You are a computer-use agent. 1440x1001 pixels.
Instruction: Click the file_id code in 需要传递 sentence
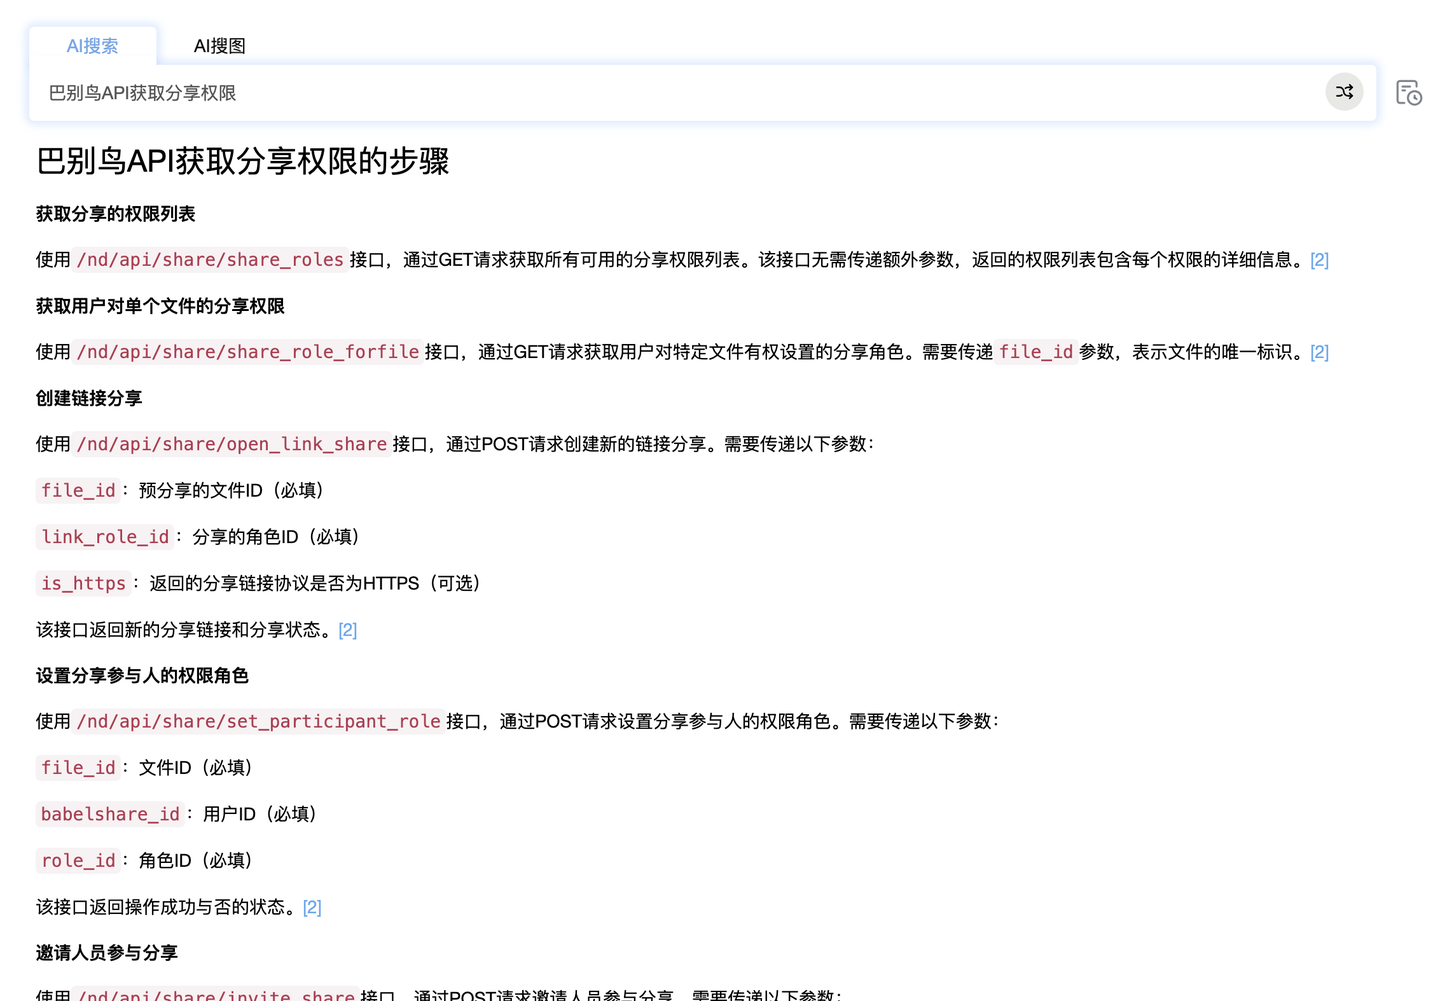pos(1036,352)
